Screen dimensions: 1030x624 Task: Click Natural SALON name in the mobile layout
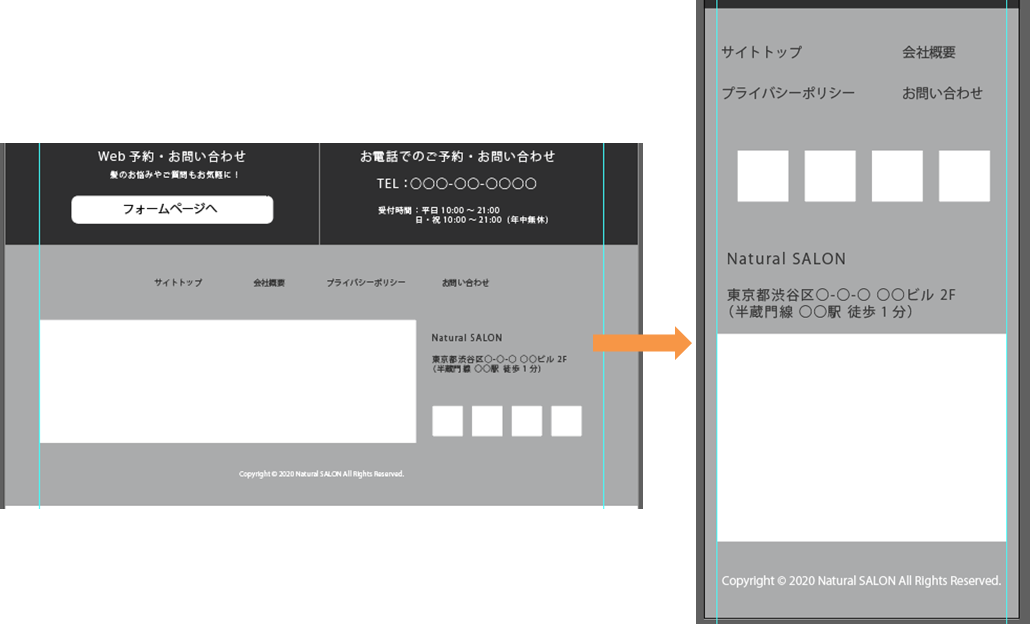tap(786, 259)
